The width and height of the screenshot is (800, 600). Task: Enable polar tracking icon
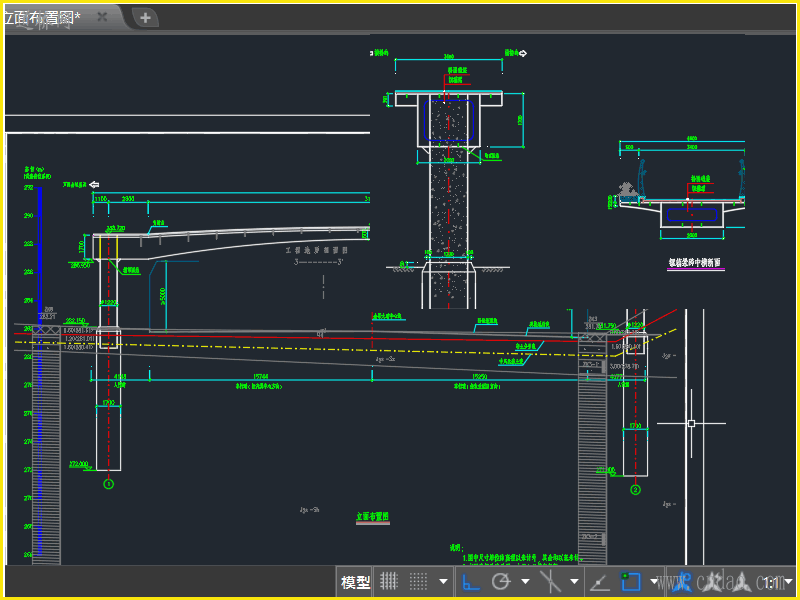pyautogui.click(x=501, y=581)
